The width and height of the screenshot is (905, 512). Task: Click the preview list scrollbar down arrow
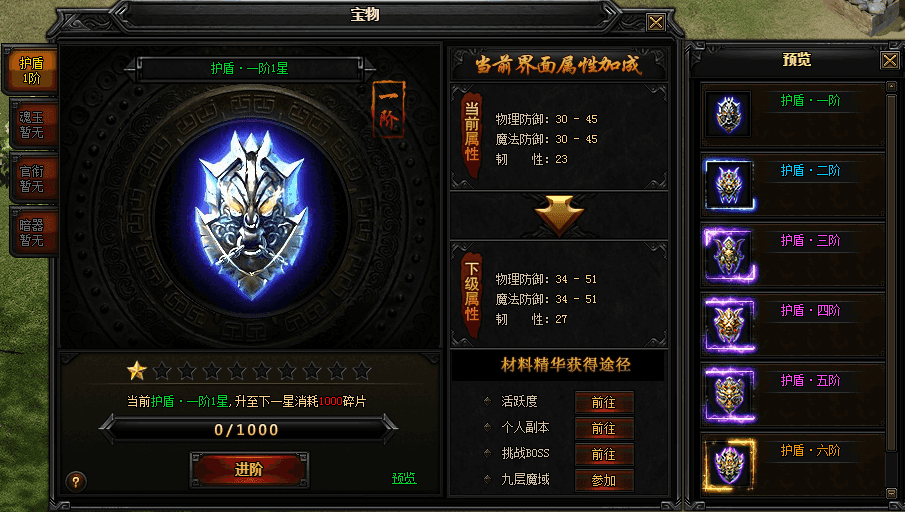891,492
